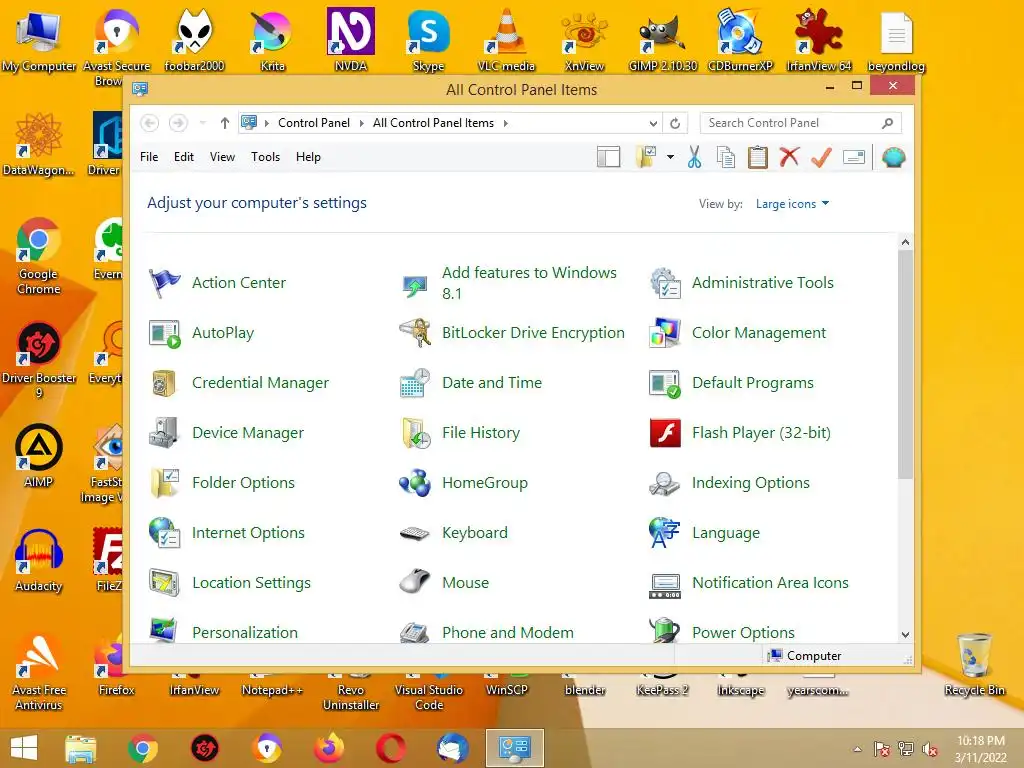Click the Cut scissors toolbar icon
Image resolution: width=1024 pixels, height=768 pixels.
(694, 157)
